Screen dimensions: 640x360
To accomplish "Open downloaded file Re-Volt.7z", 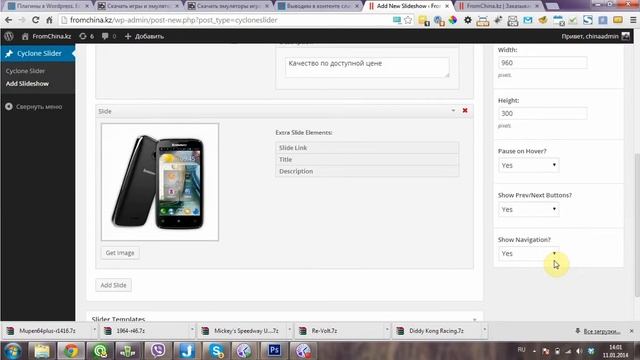I will click(324, 331).
